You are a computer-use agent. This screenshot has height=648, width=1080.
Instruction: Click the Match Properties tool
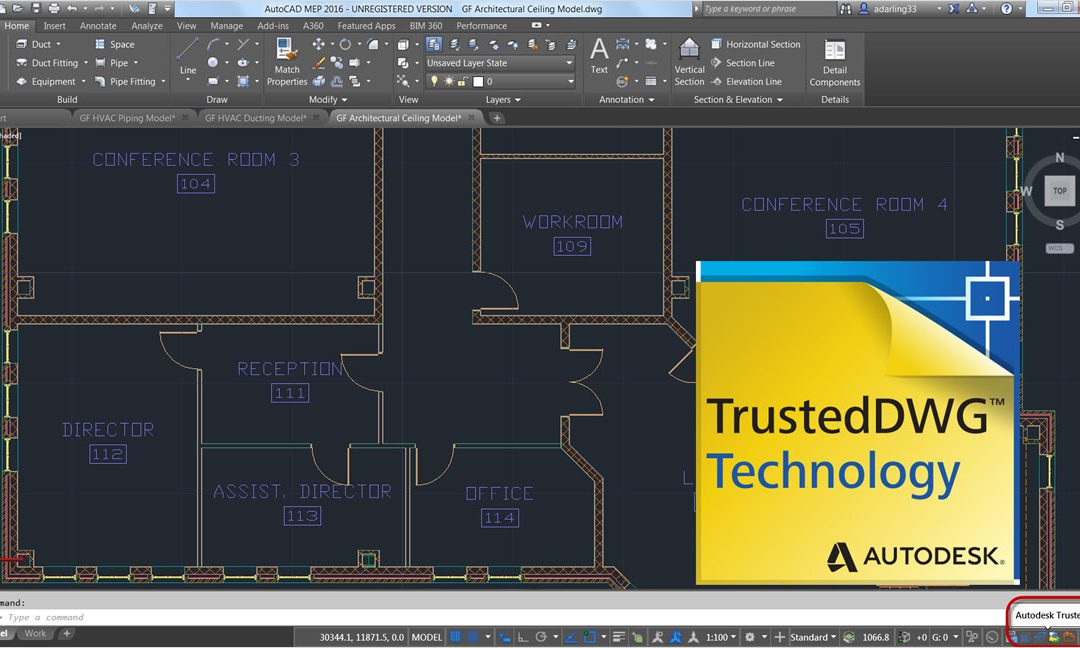tap(287, 62)
